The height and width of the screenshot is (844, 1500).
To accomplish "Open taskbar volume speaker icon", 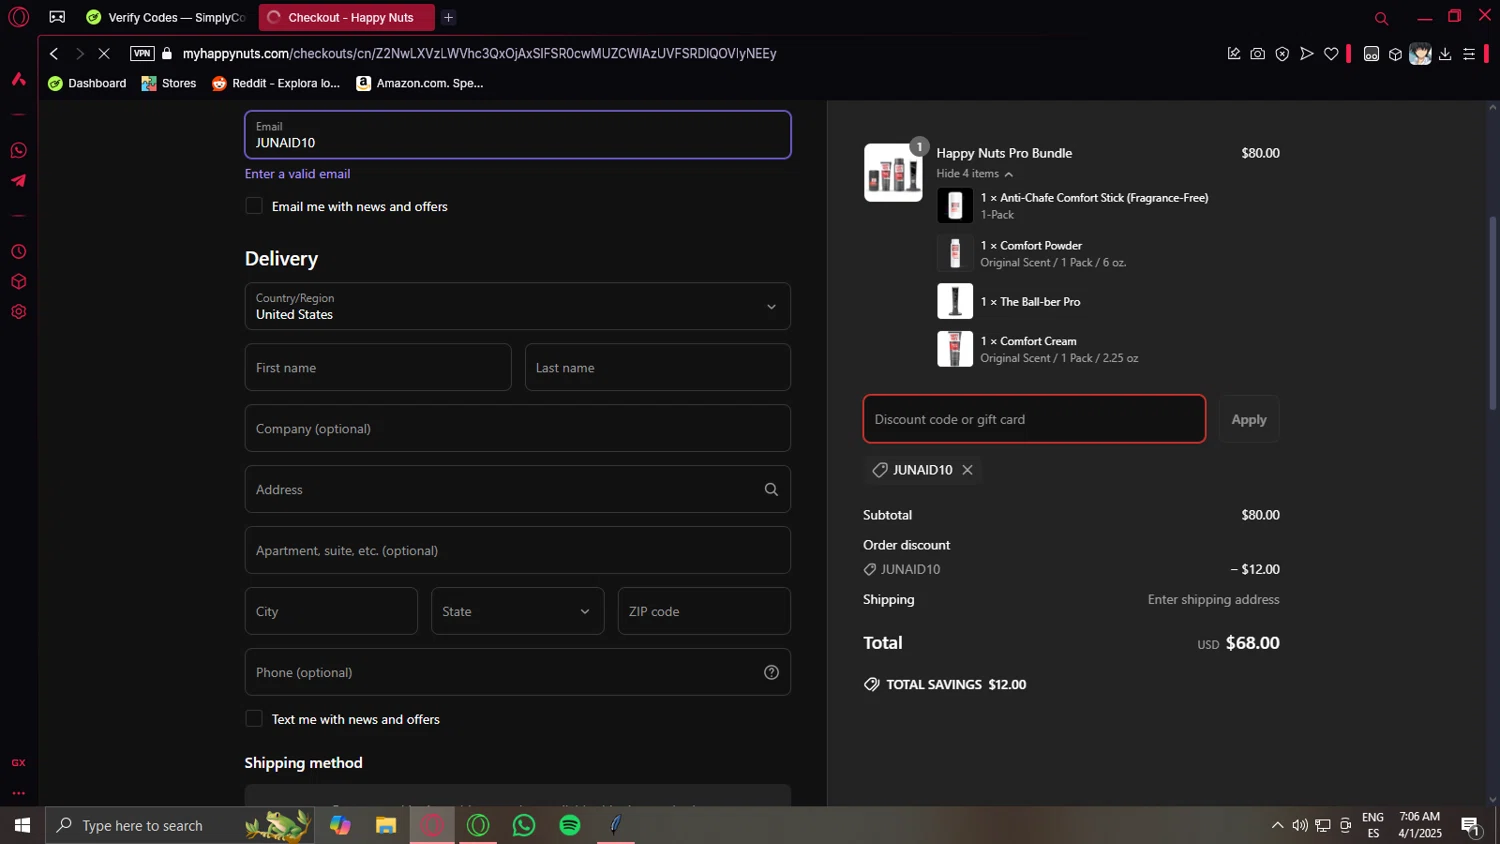I will (1299, 825).
